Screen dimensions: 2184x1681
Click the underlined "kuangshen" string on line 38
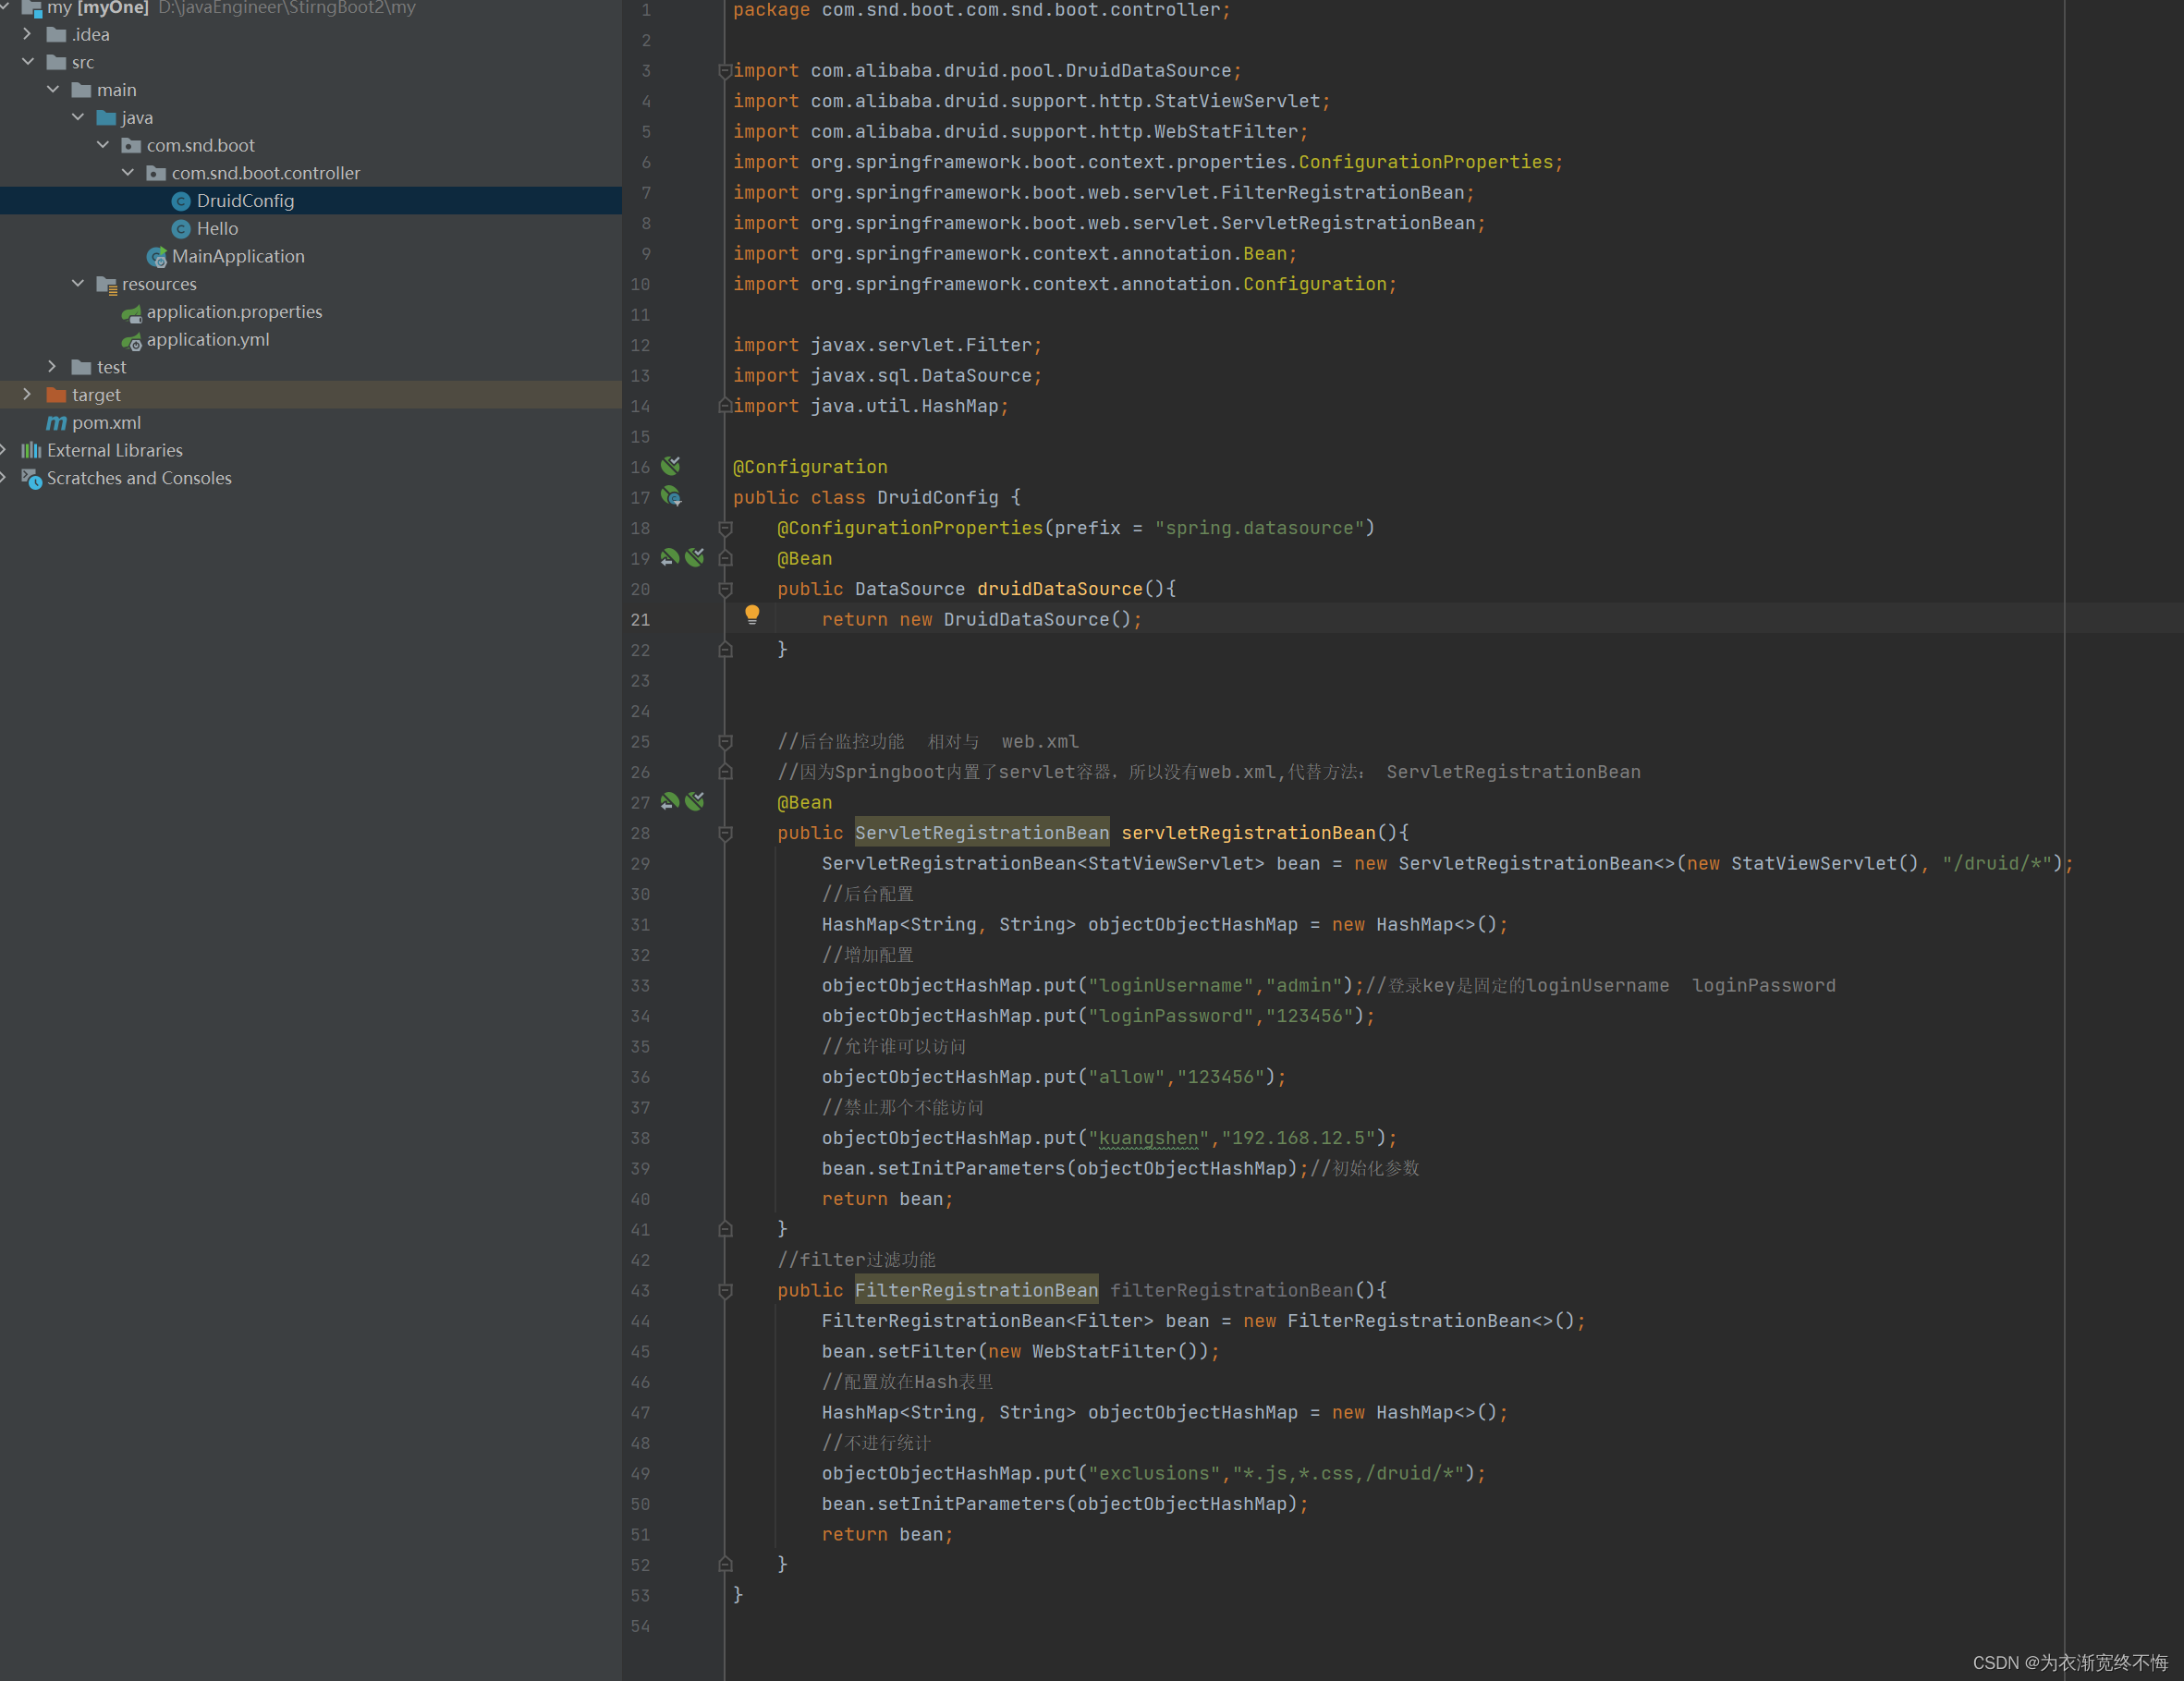point(1148,1138)
